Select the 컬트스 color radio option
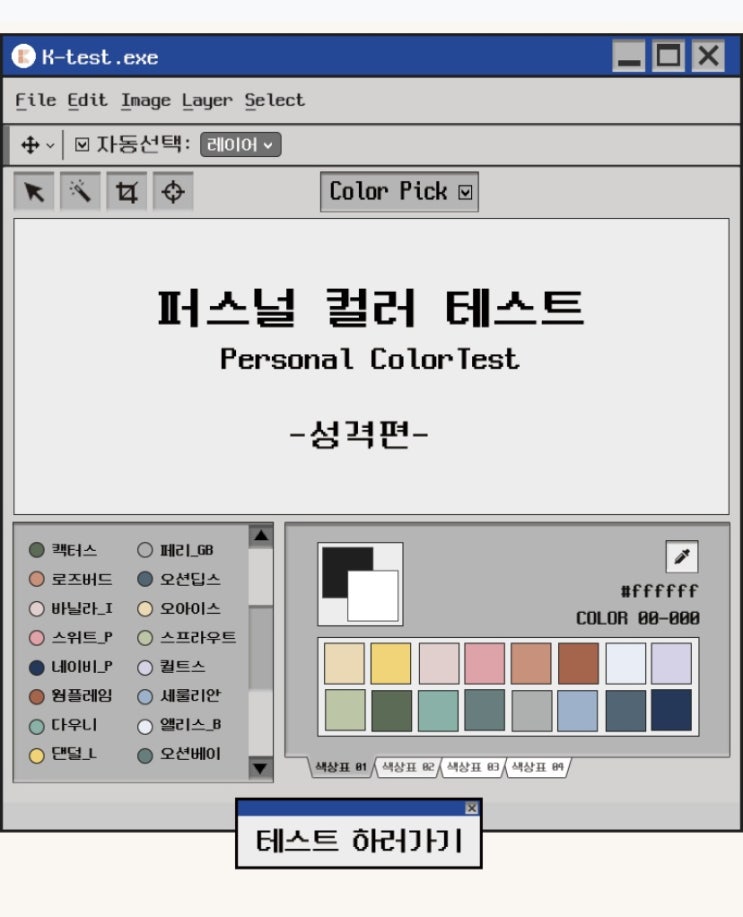 (145, 667)
